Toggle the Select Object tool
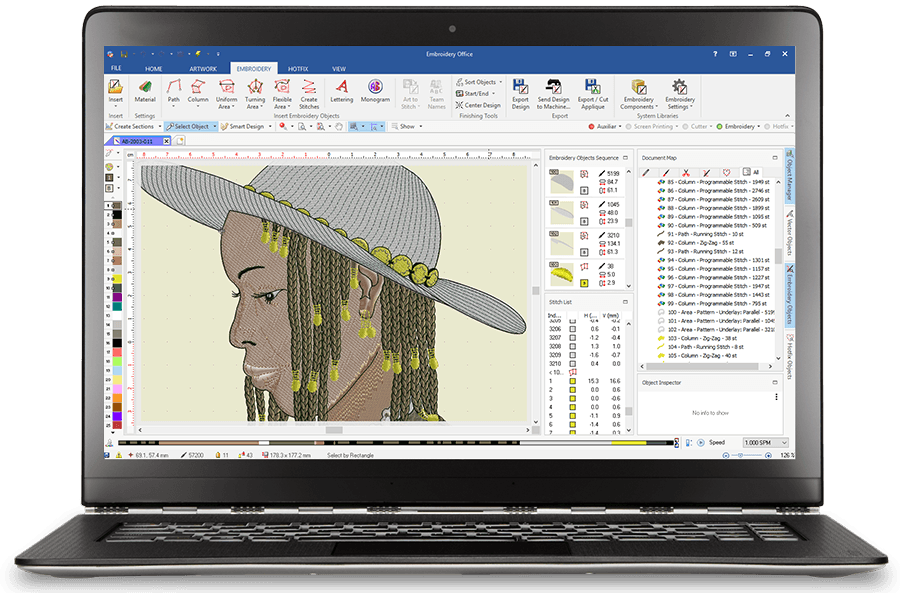 coord(189,127)
